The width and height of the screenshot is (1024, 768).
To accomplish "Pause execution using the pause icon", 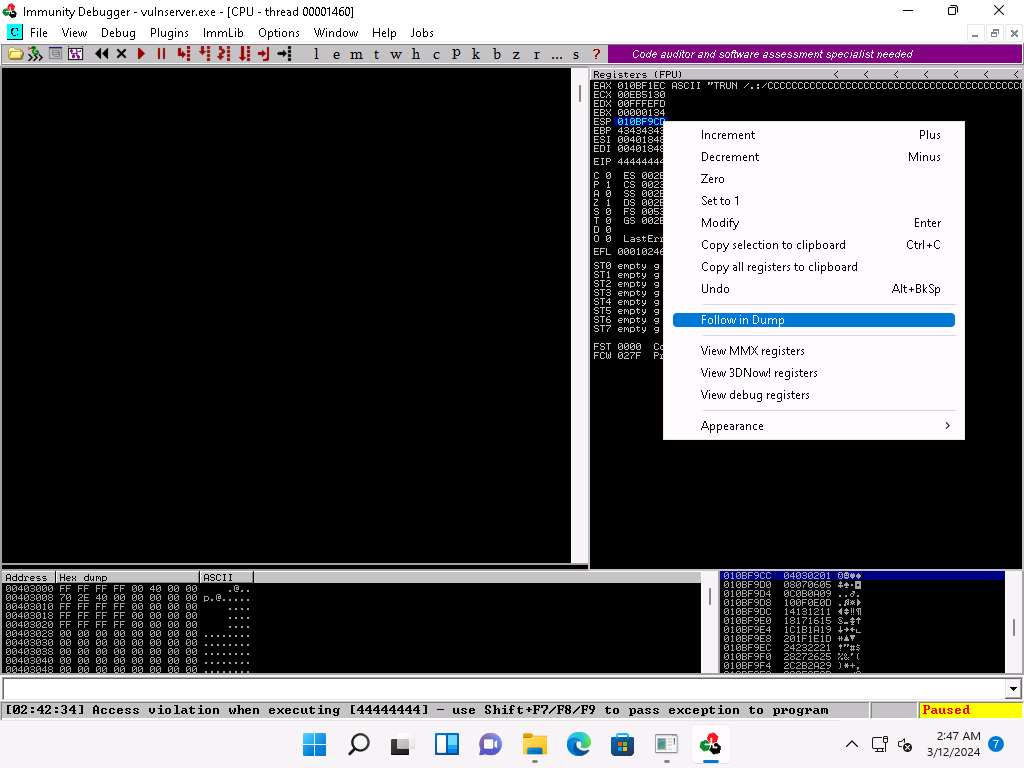I will pyautogui.click(x=161, y=54).
